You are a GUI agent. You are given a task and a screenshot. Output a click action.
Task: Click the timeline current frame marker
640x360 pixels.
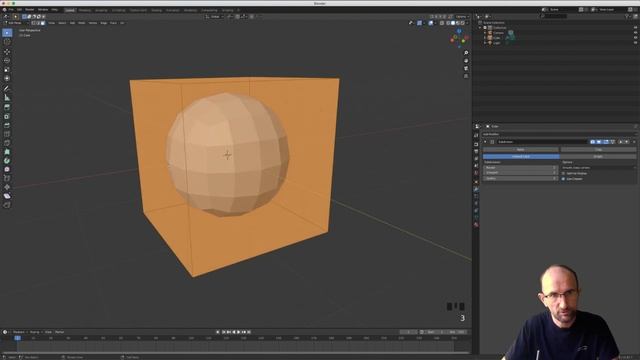[x=18, y=338]
